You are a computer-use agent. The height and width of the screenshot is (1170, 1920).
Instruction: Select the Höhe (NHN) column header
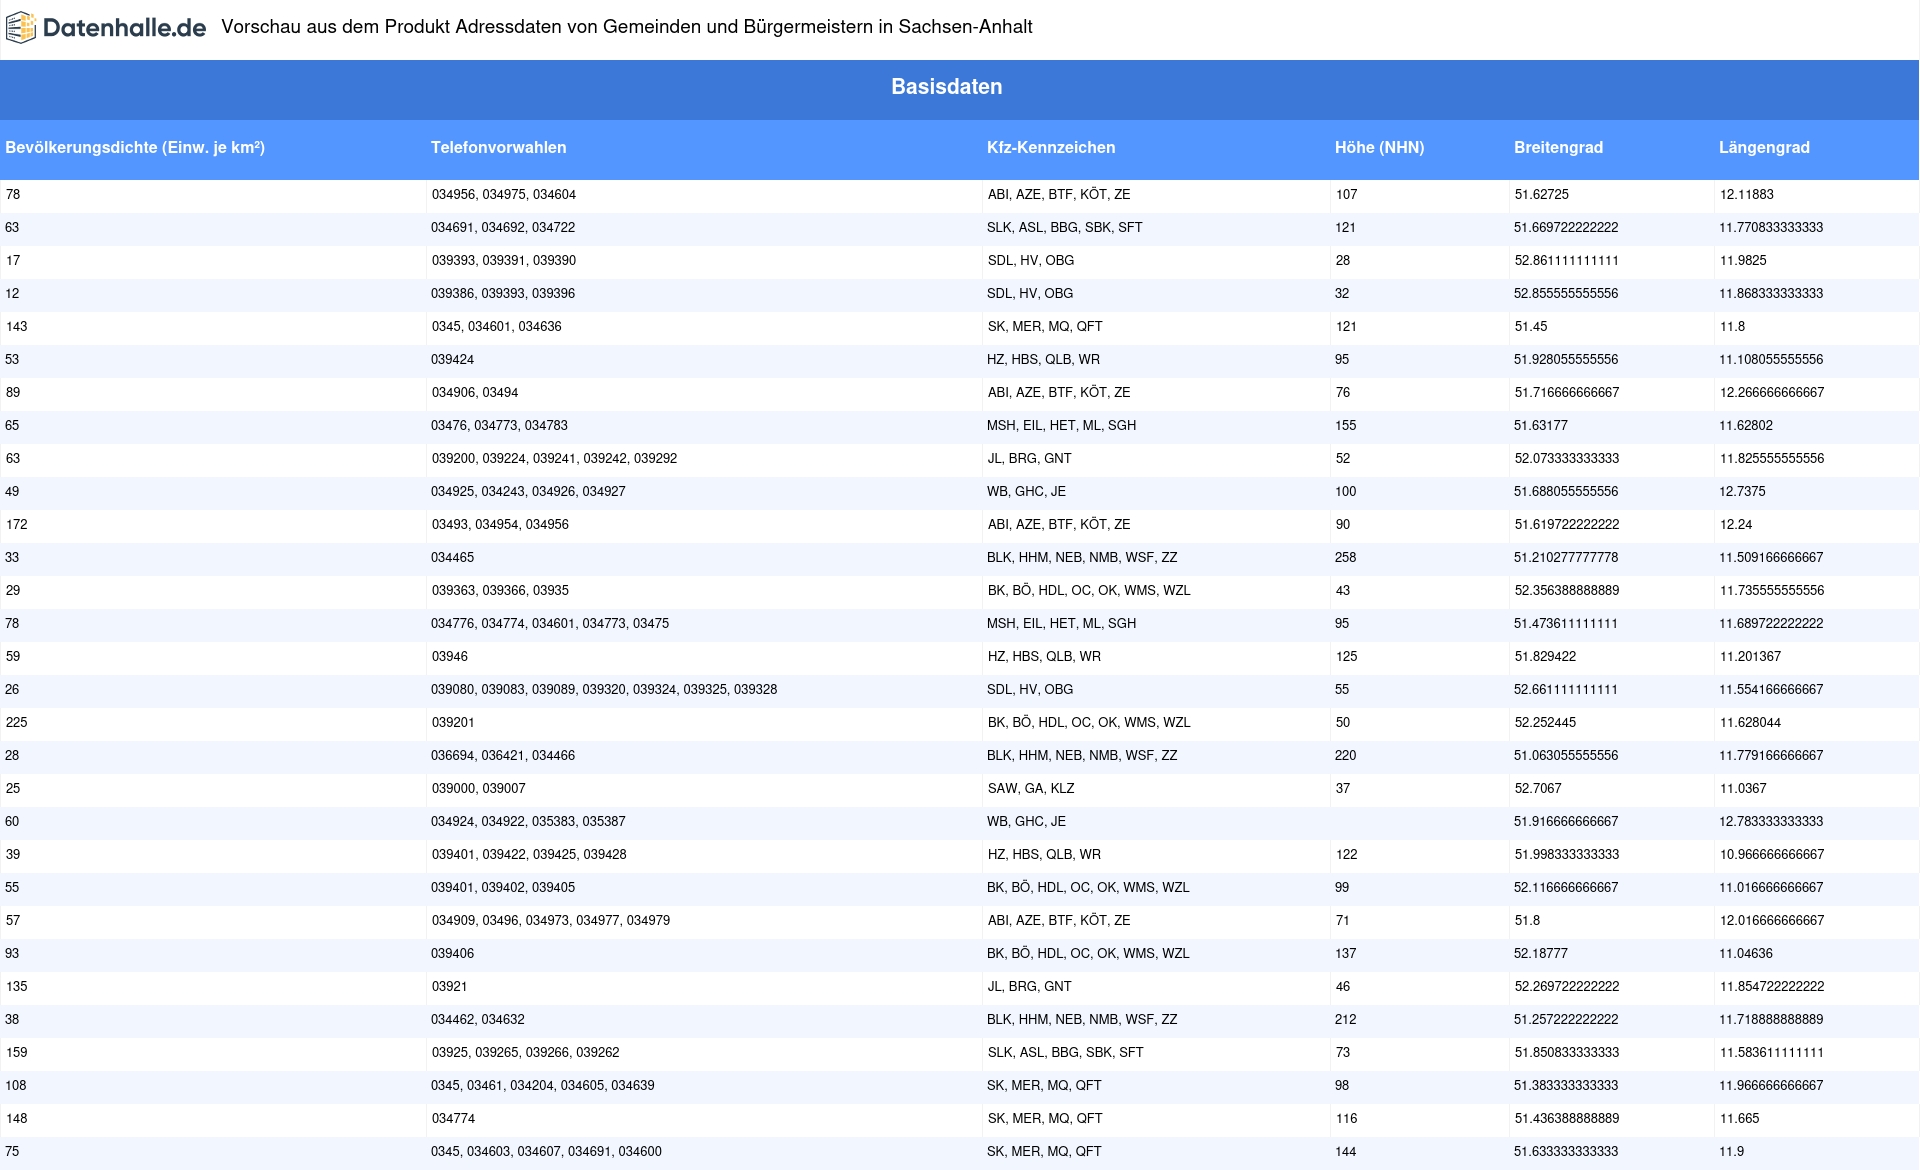(1379, 148)
